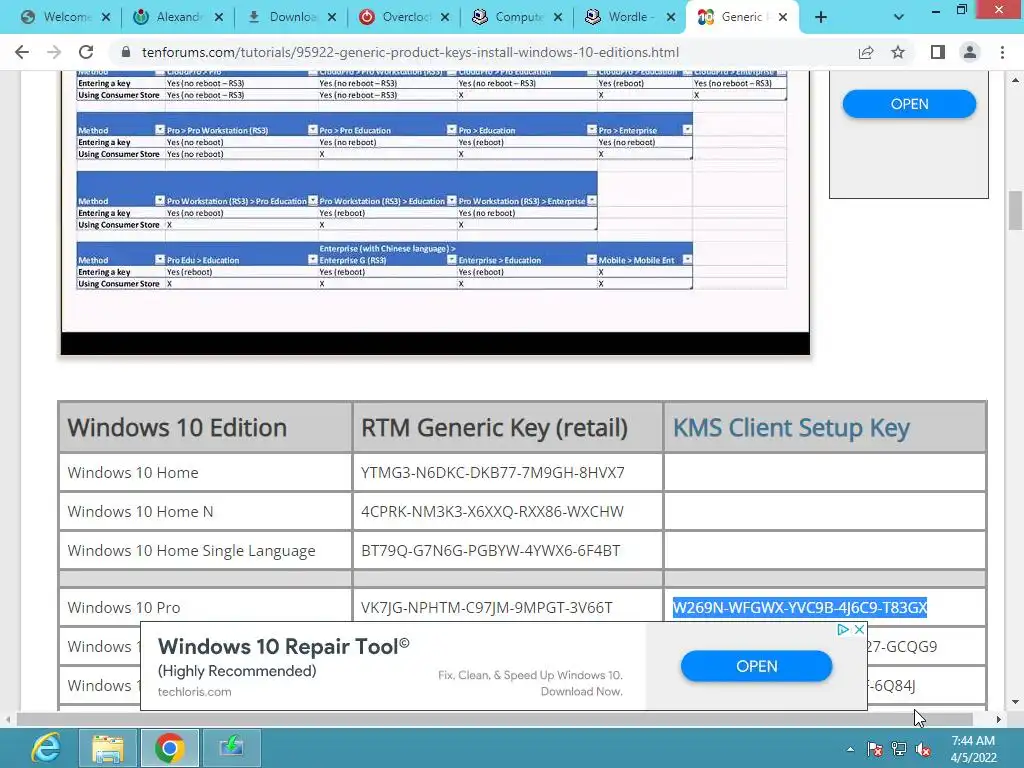Image resolution: width=1024 pixels, height=768 pixels.
Task: Click the Action Center flag icon
Action: pyautogui.click(x=875, y=749)
